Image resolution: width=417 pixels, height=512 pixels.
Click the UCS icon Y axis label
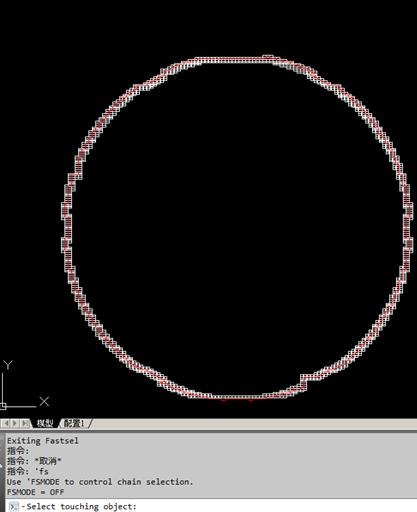click(8, 365)
